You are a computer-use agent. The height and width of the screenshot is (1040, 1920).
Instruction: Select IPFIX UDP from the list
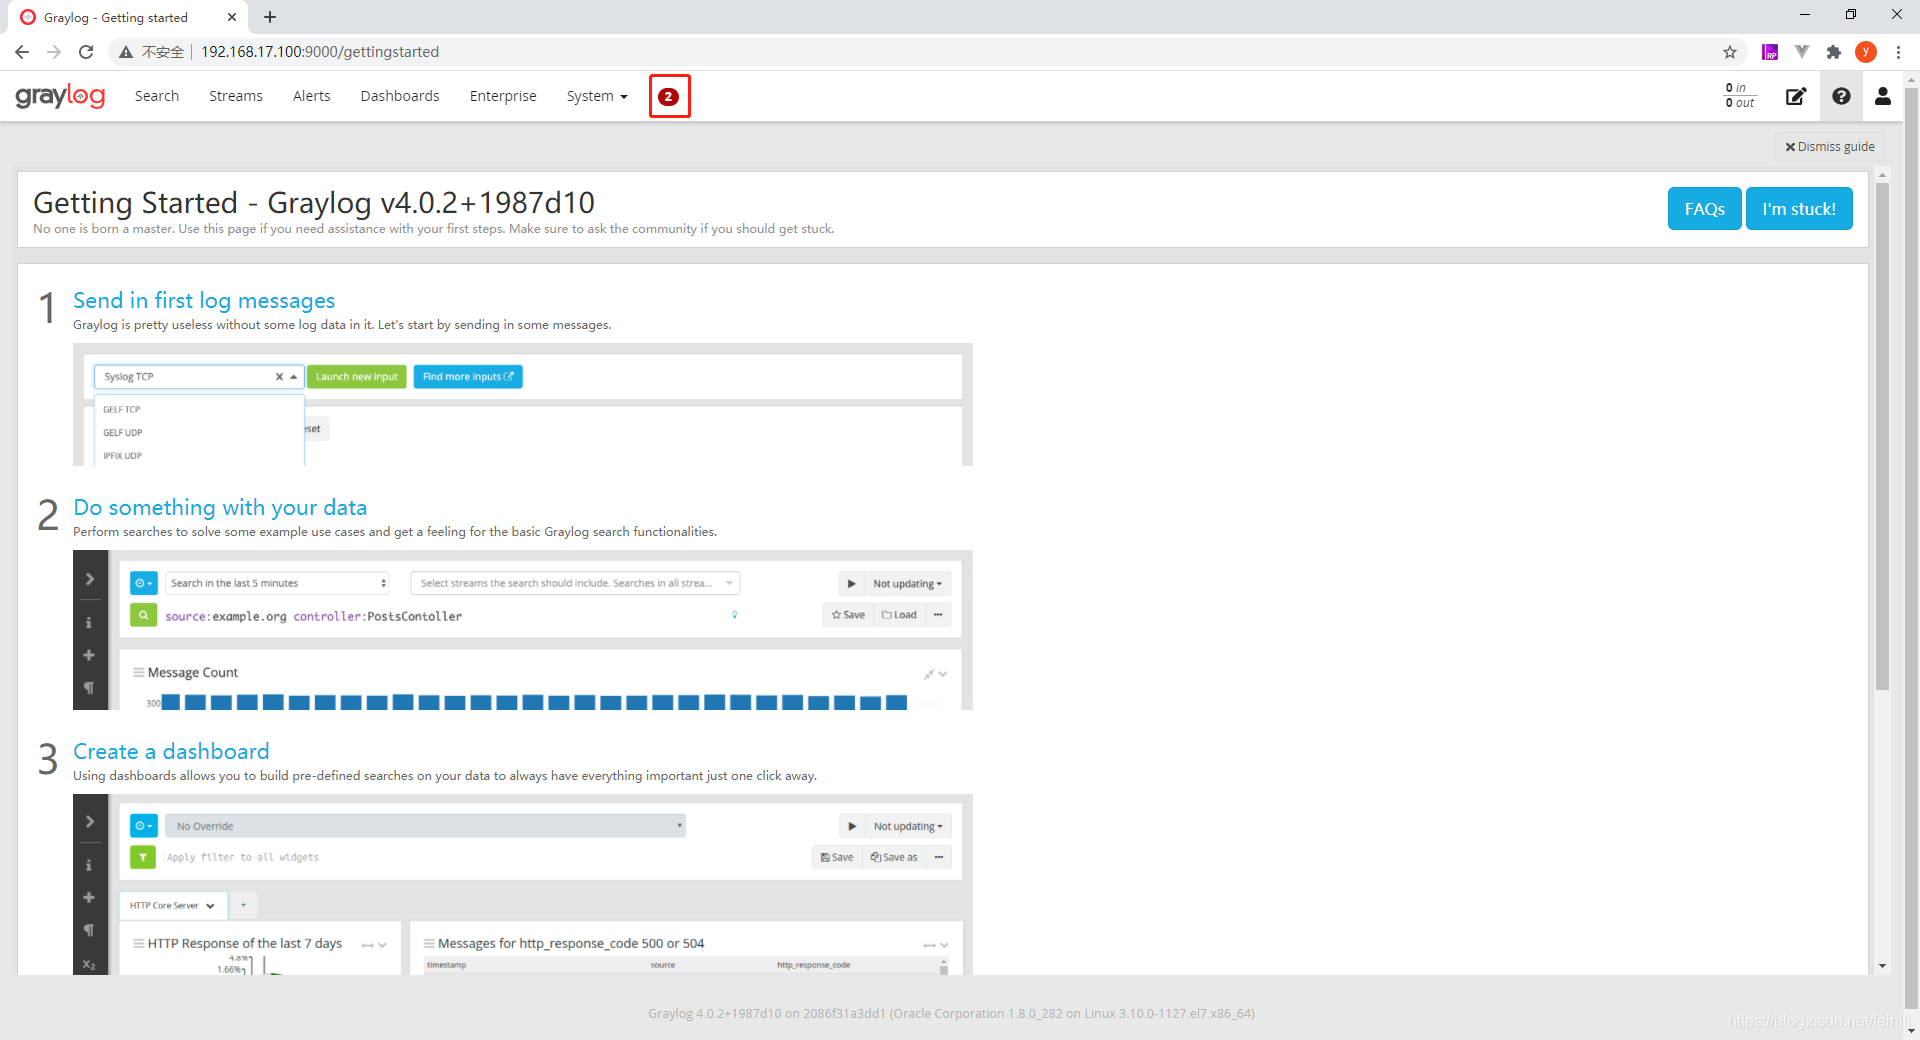[123, 455]
